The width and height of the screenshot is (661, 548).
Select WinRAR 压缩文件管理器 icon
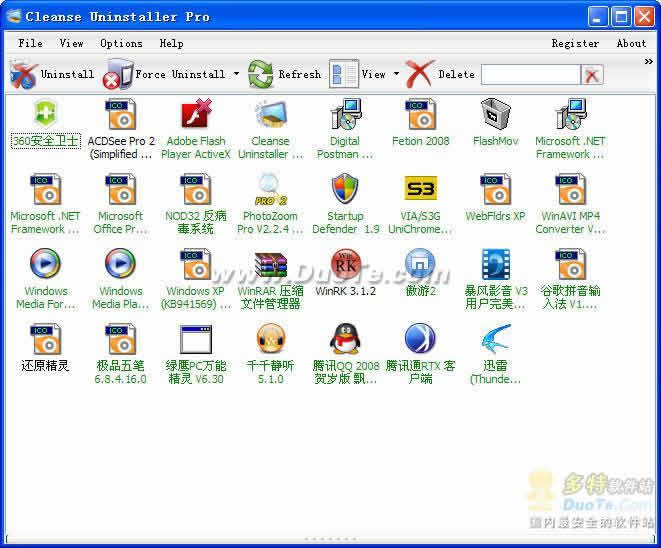click(x=271, y=265)
